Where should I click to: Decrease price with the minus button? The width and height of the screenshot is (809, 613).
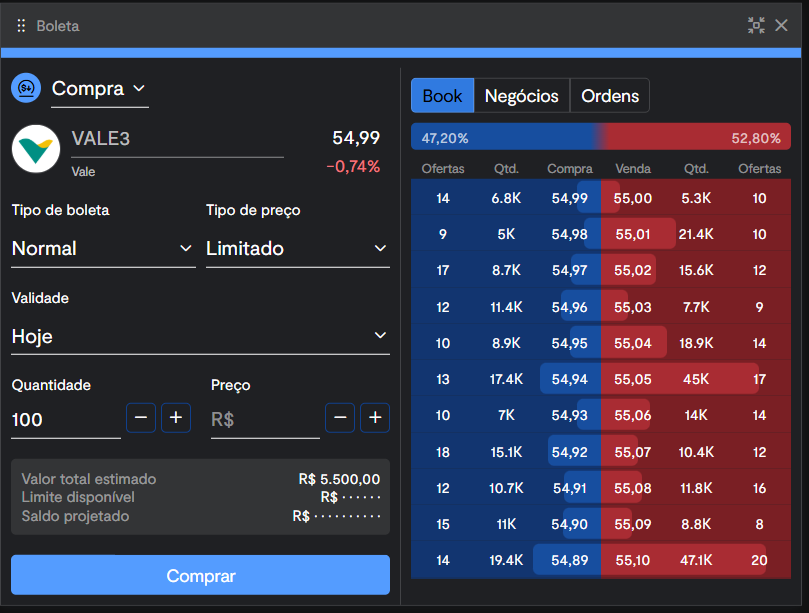coord(340,418)
